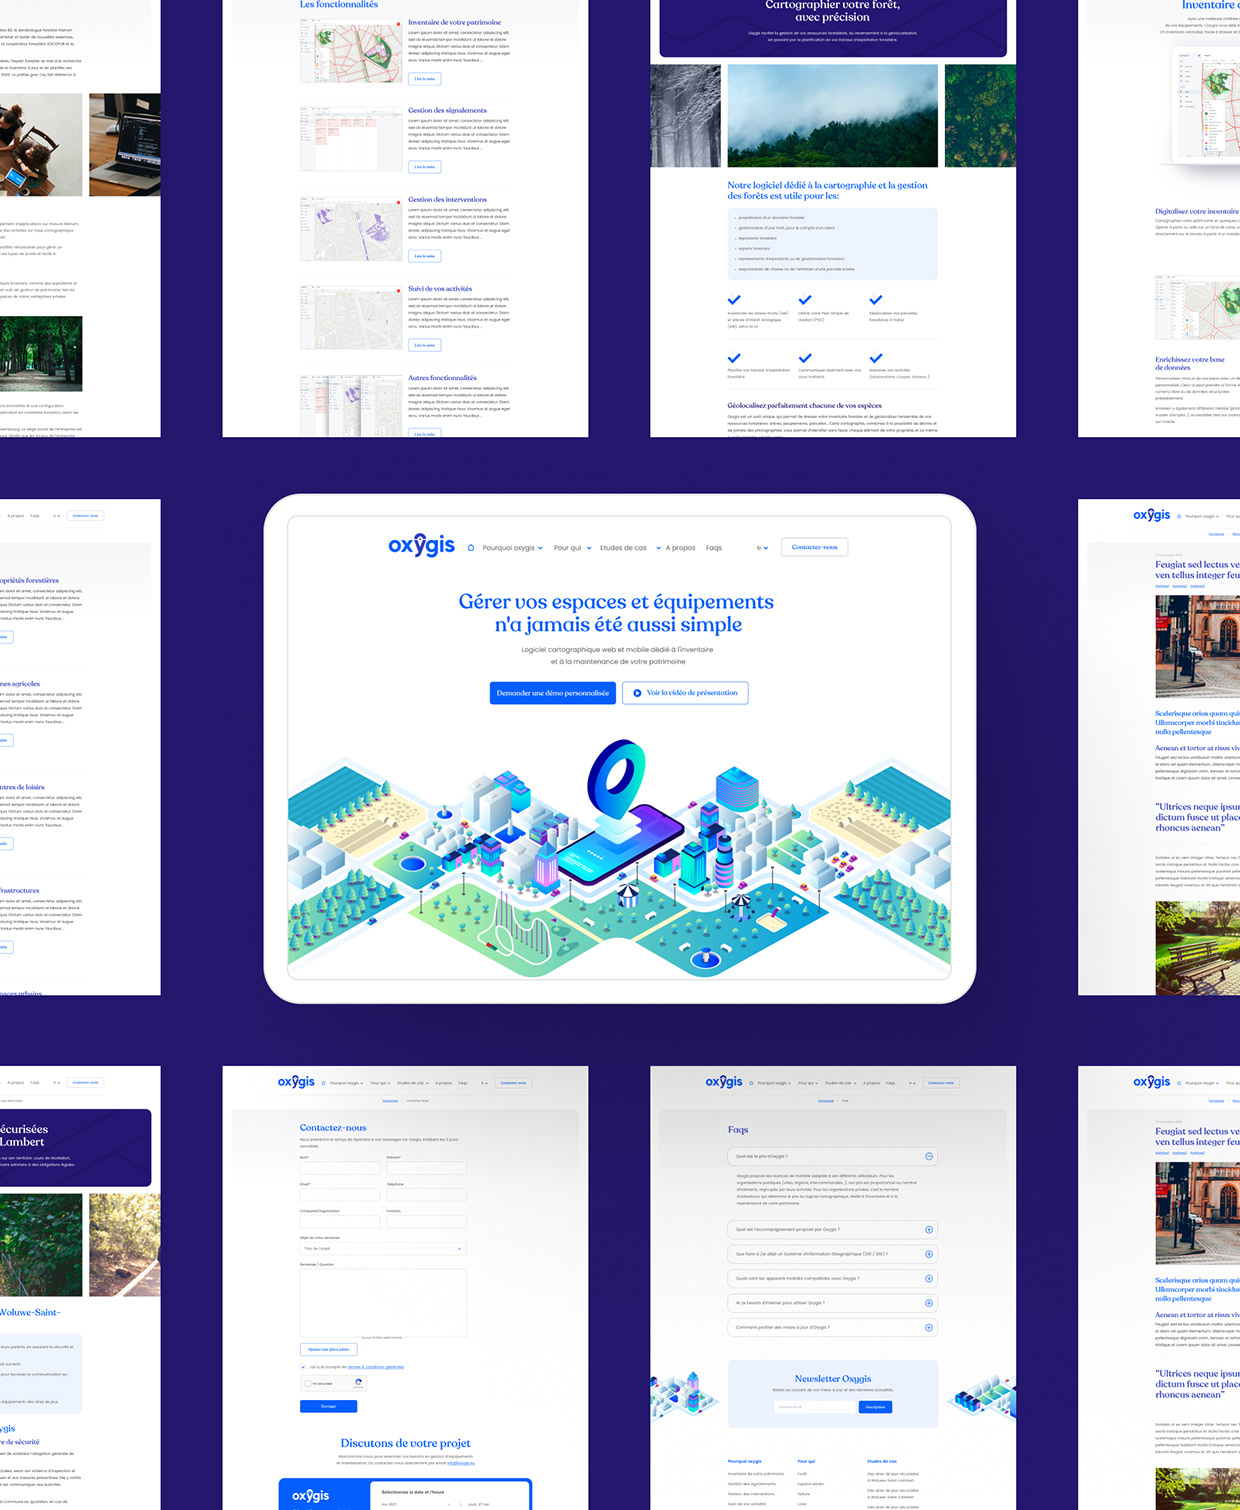Expand the FAQ about compatible mobile devices
This screenshot has height=1510, width=1240.
[929, 1278]
